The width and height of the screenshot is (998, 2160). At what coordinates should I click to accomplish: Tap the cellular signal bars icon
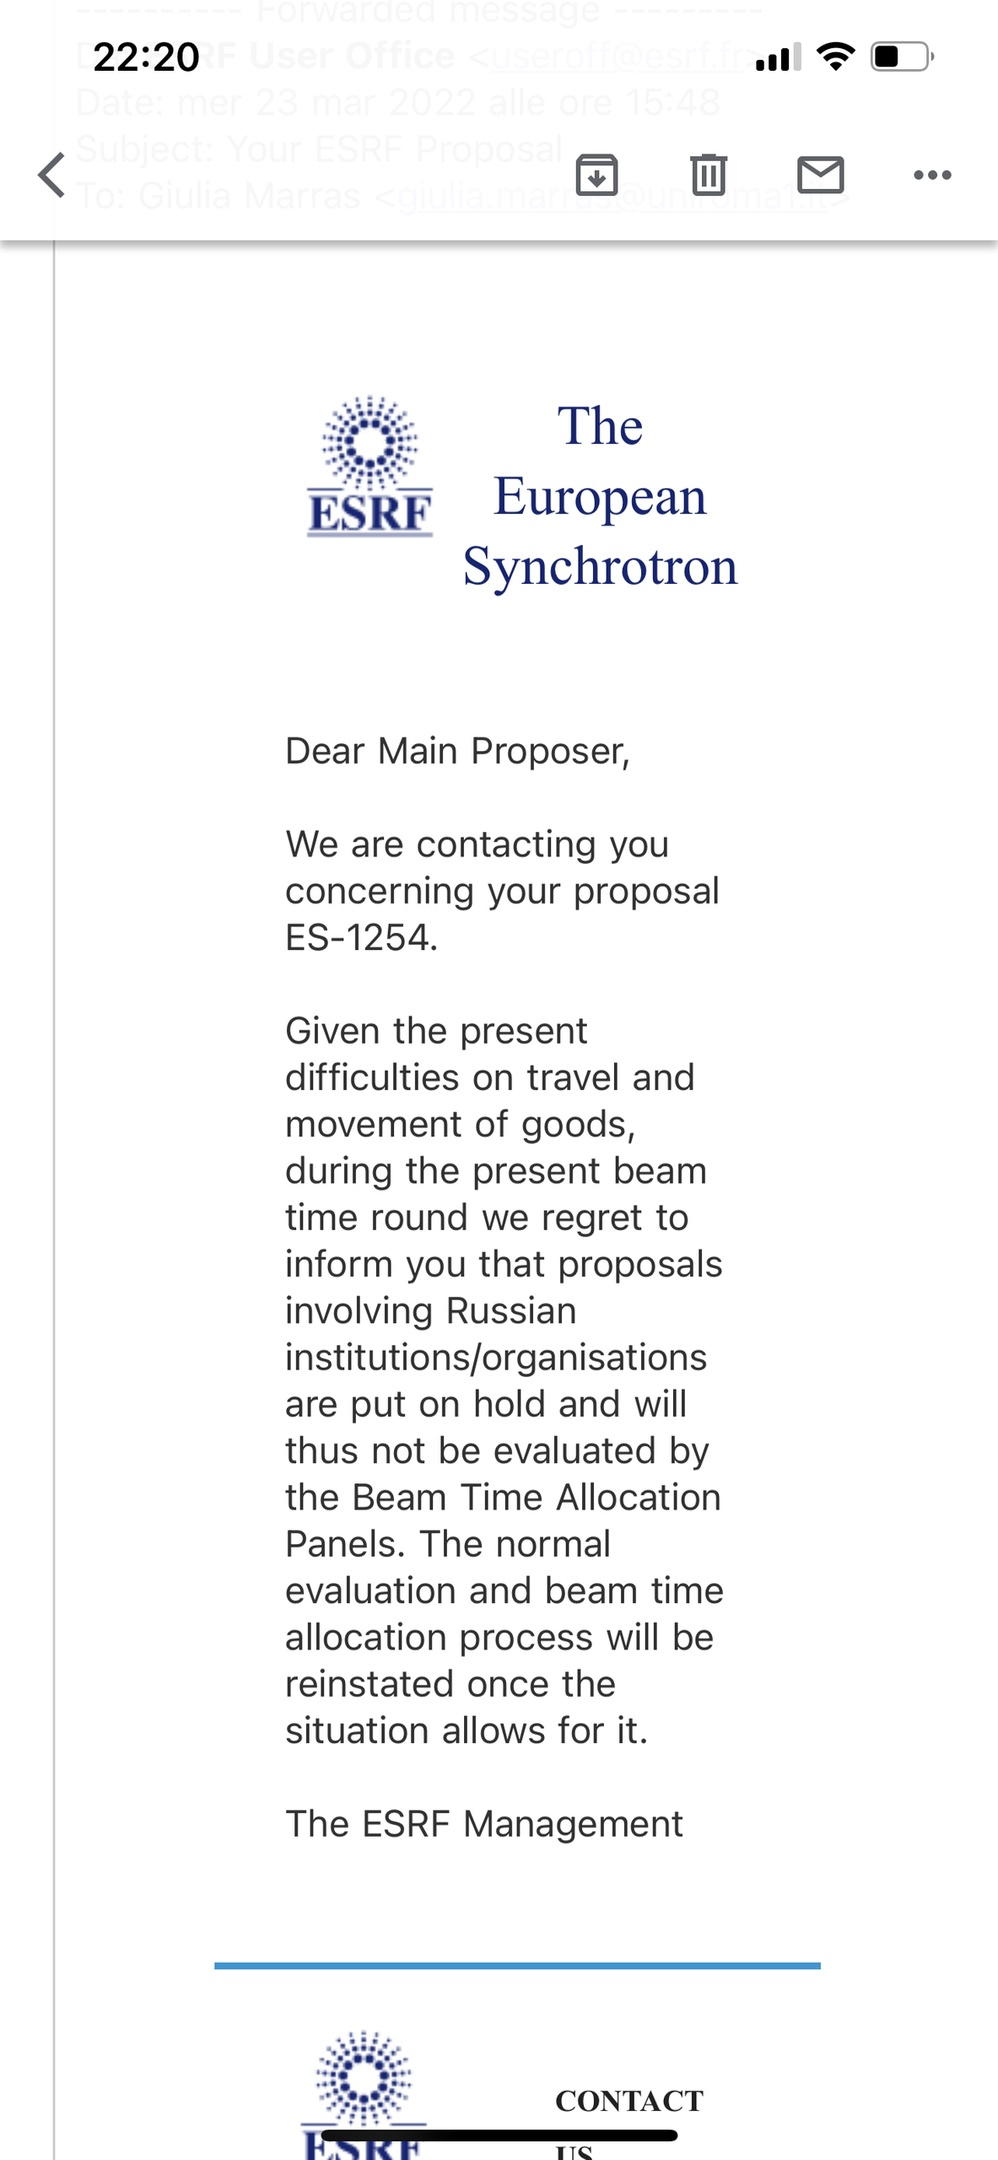779,58
